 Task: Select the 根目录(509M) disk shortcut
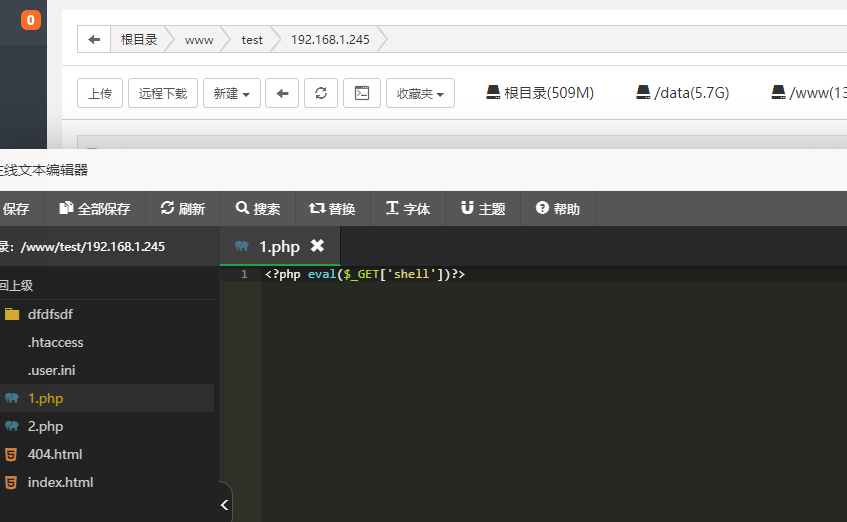click(x=540, y=93)
